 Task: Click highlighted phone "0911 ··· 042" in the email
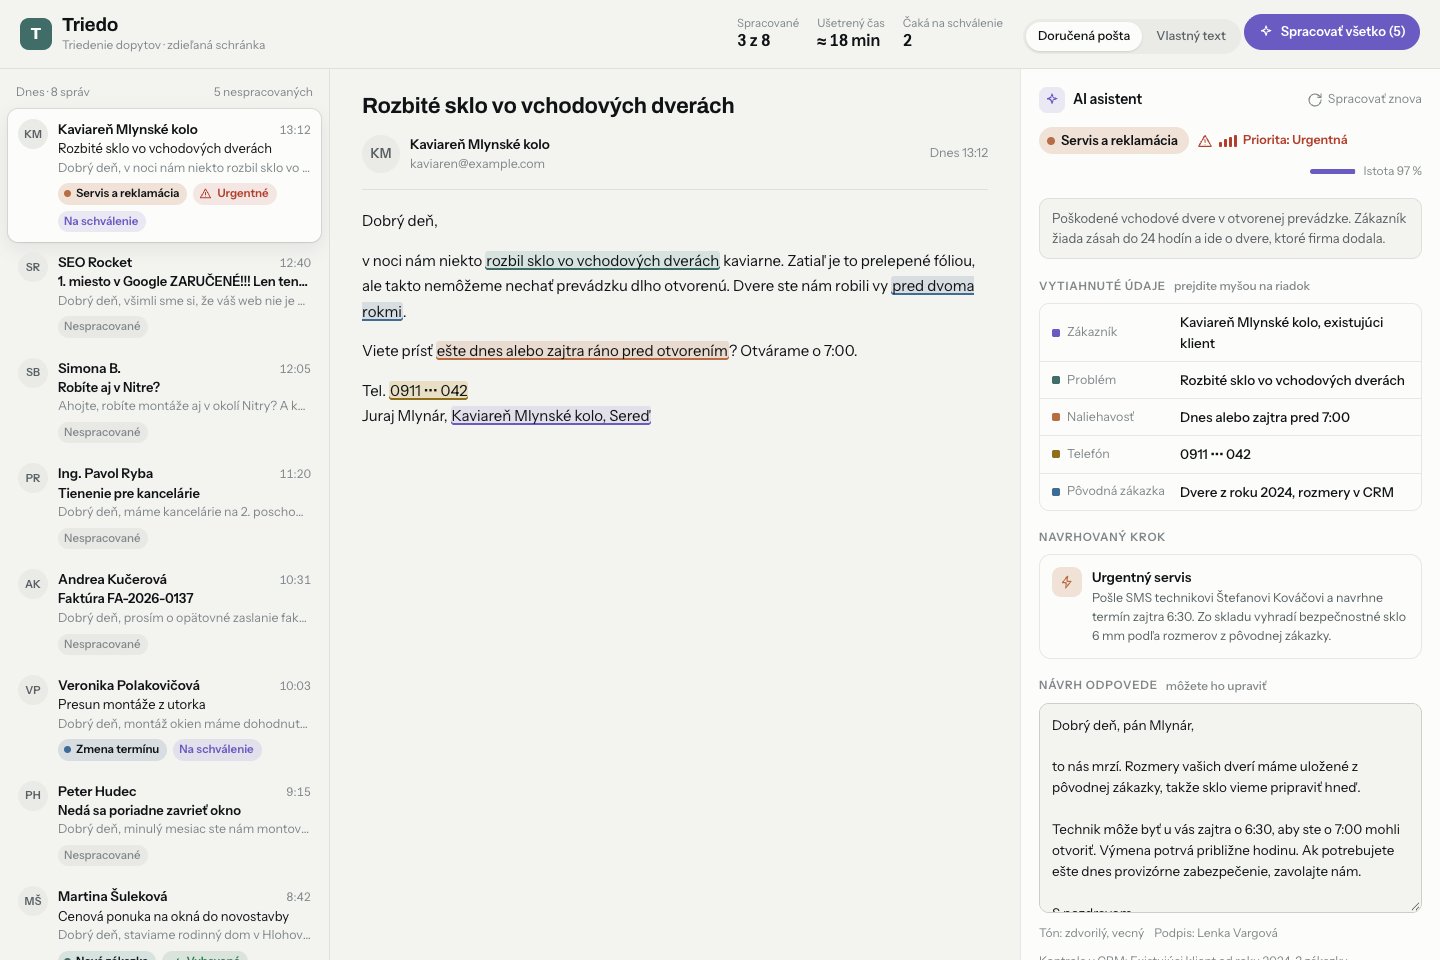[429, 391]
